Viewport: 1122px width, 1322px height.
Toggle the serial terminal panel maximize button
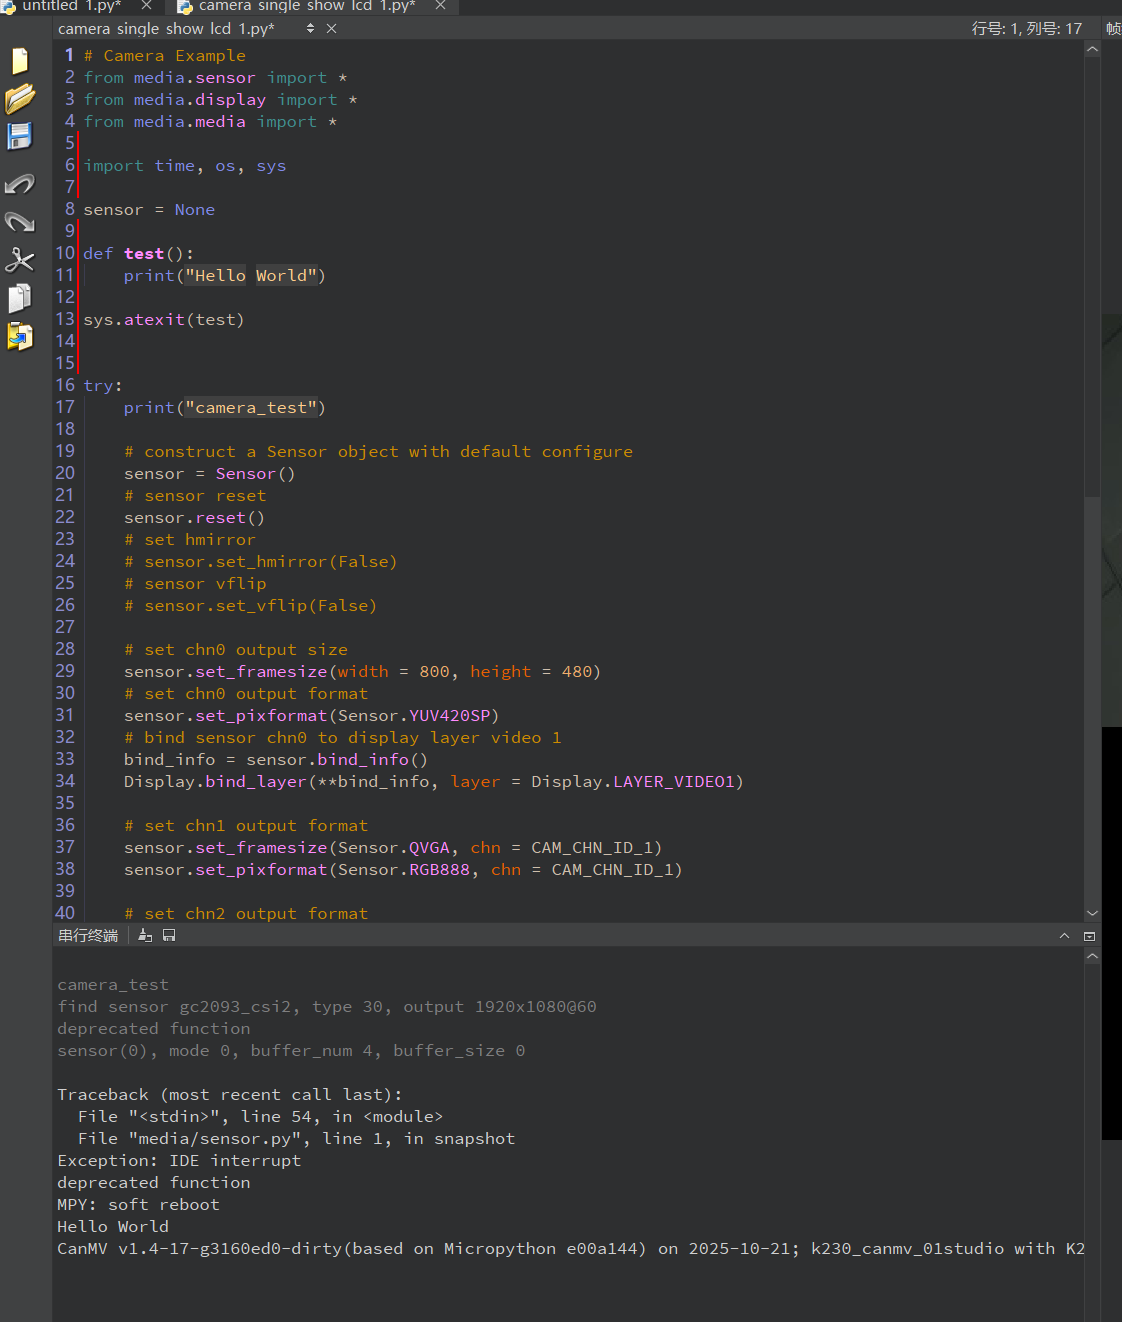[1089, 936]
